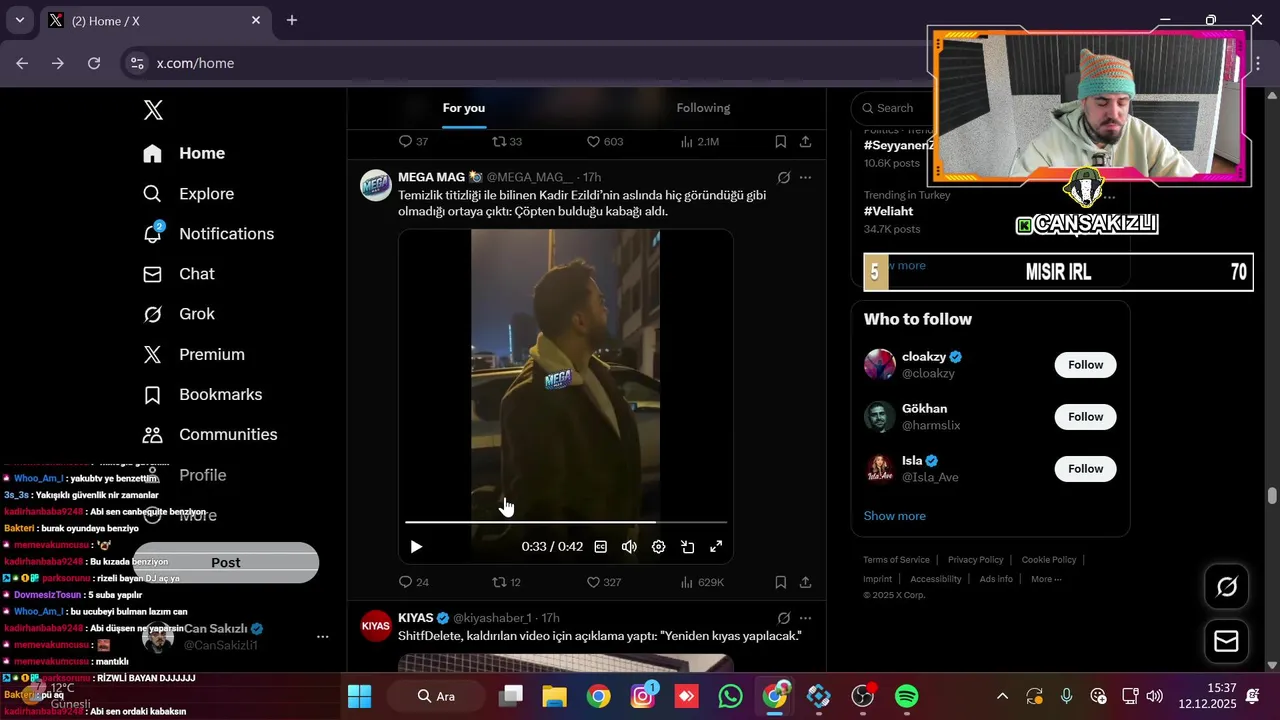Mute the video's volume
The width and height of the screenshot is (1280, 720).
[x=629, y=547]
